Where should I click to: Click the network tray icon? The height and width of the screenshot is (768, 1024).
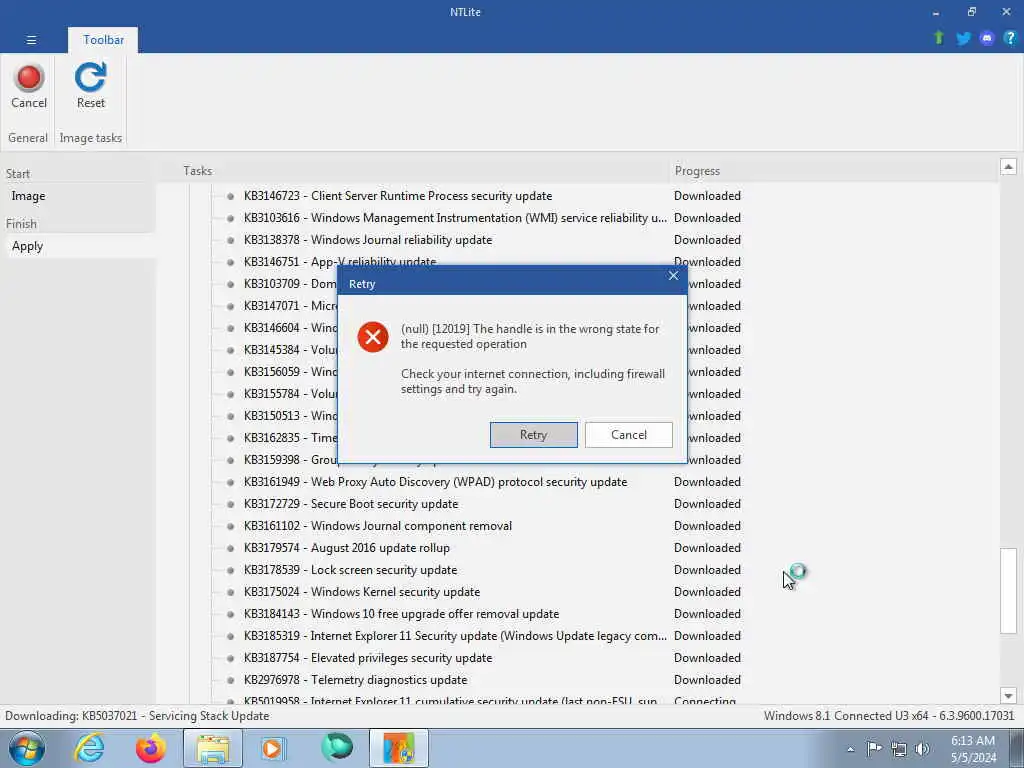(x=899, y=749)
